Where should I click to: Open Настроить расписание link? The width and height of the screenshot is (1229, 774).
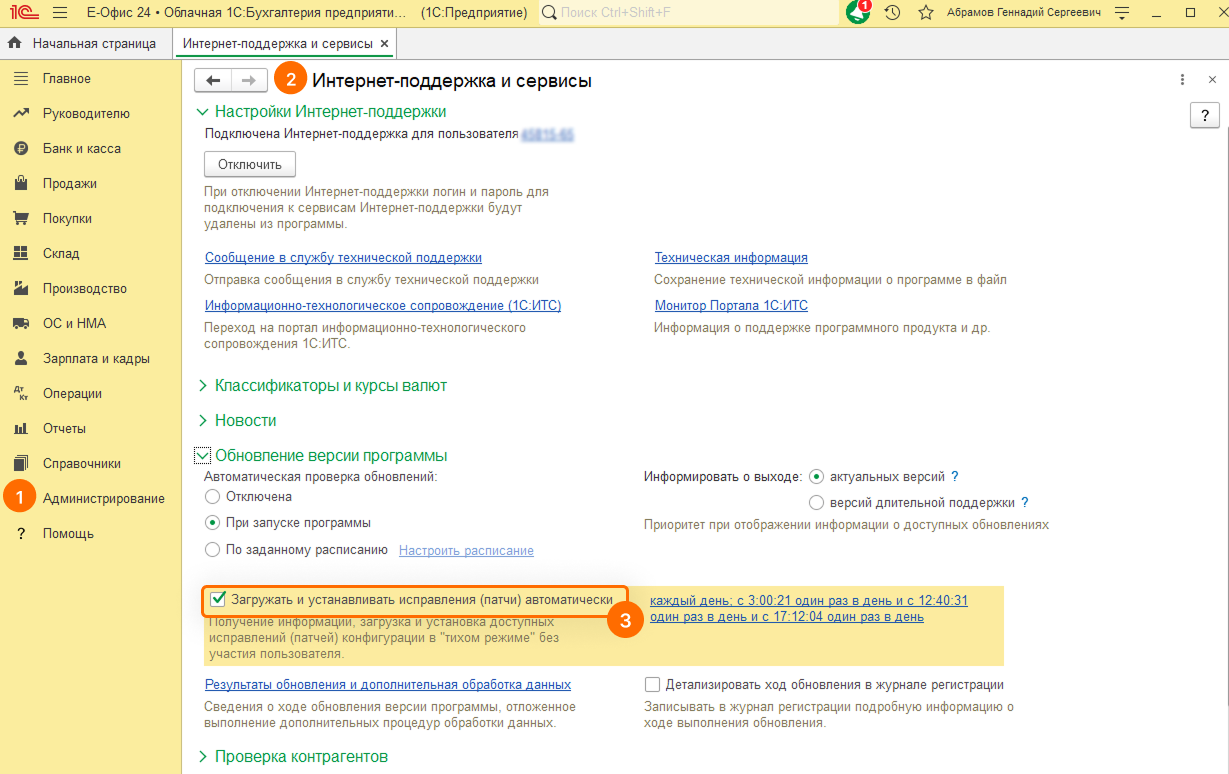coord(466,551)
